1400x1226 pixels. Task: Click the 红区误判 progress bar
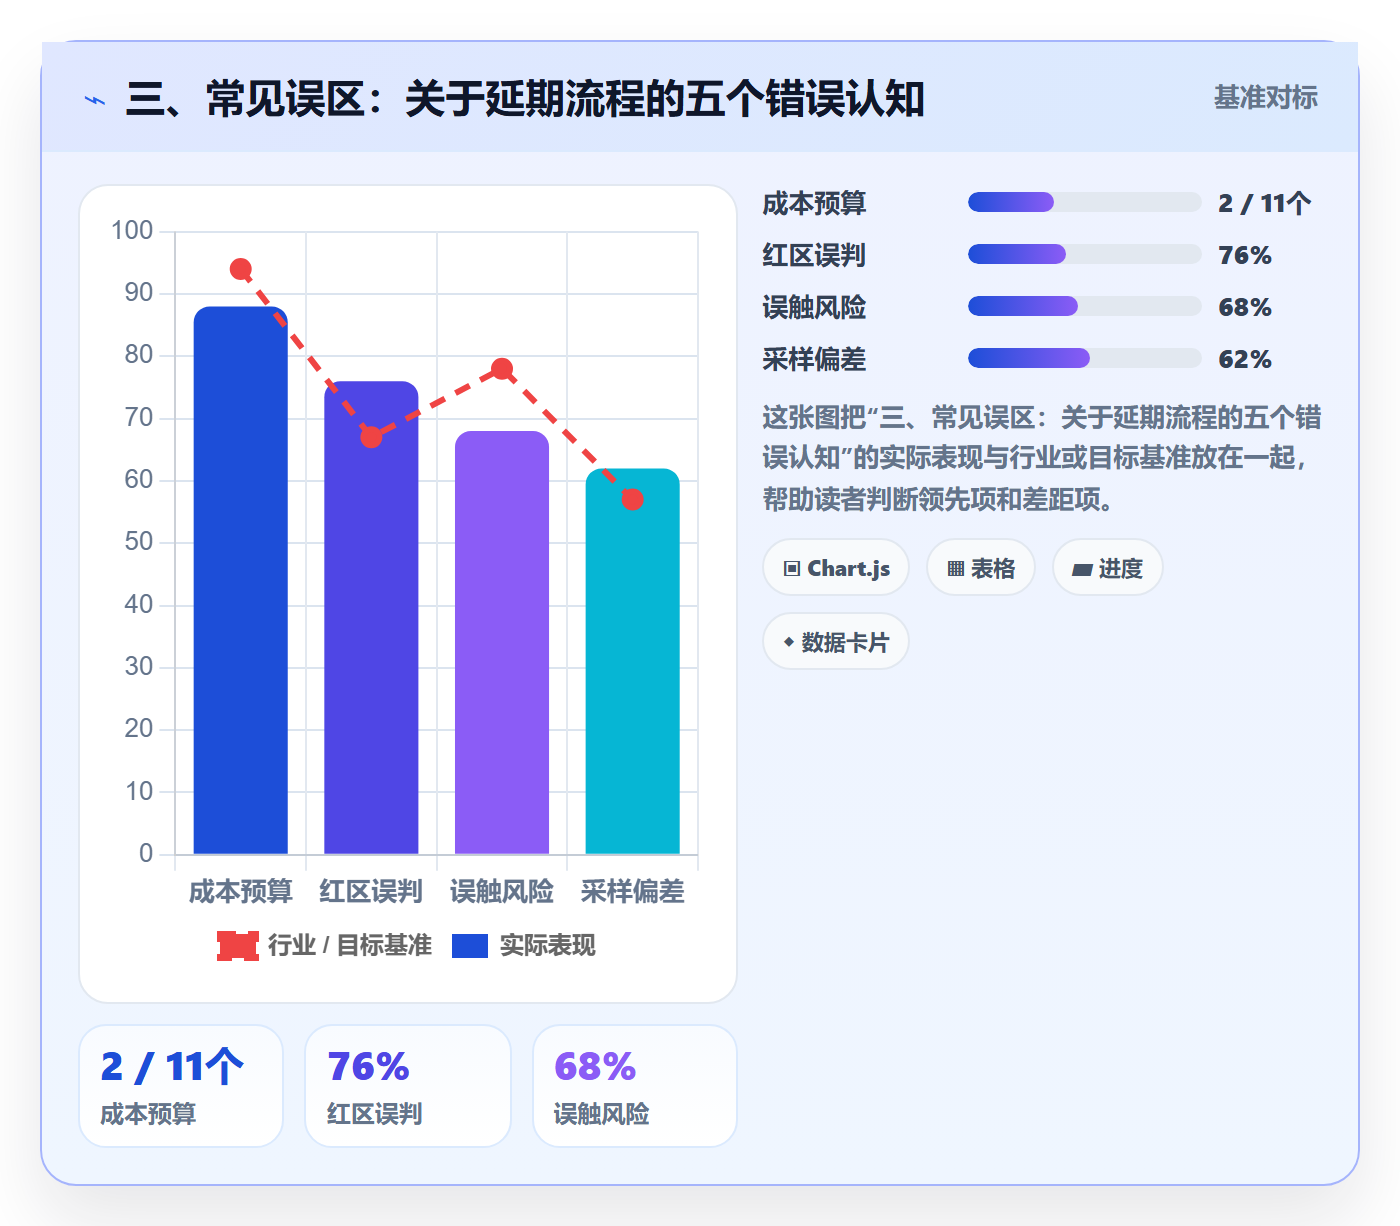[1084, 254]
